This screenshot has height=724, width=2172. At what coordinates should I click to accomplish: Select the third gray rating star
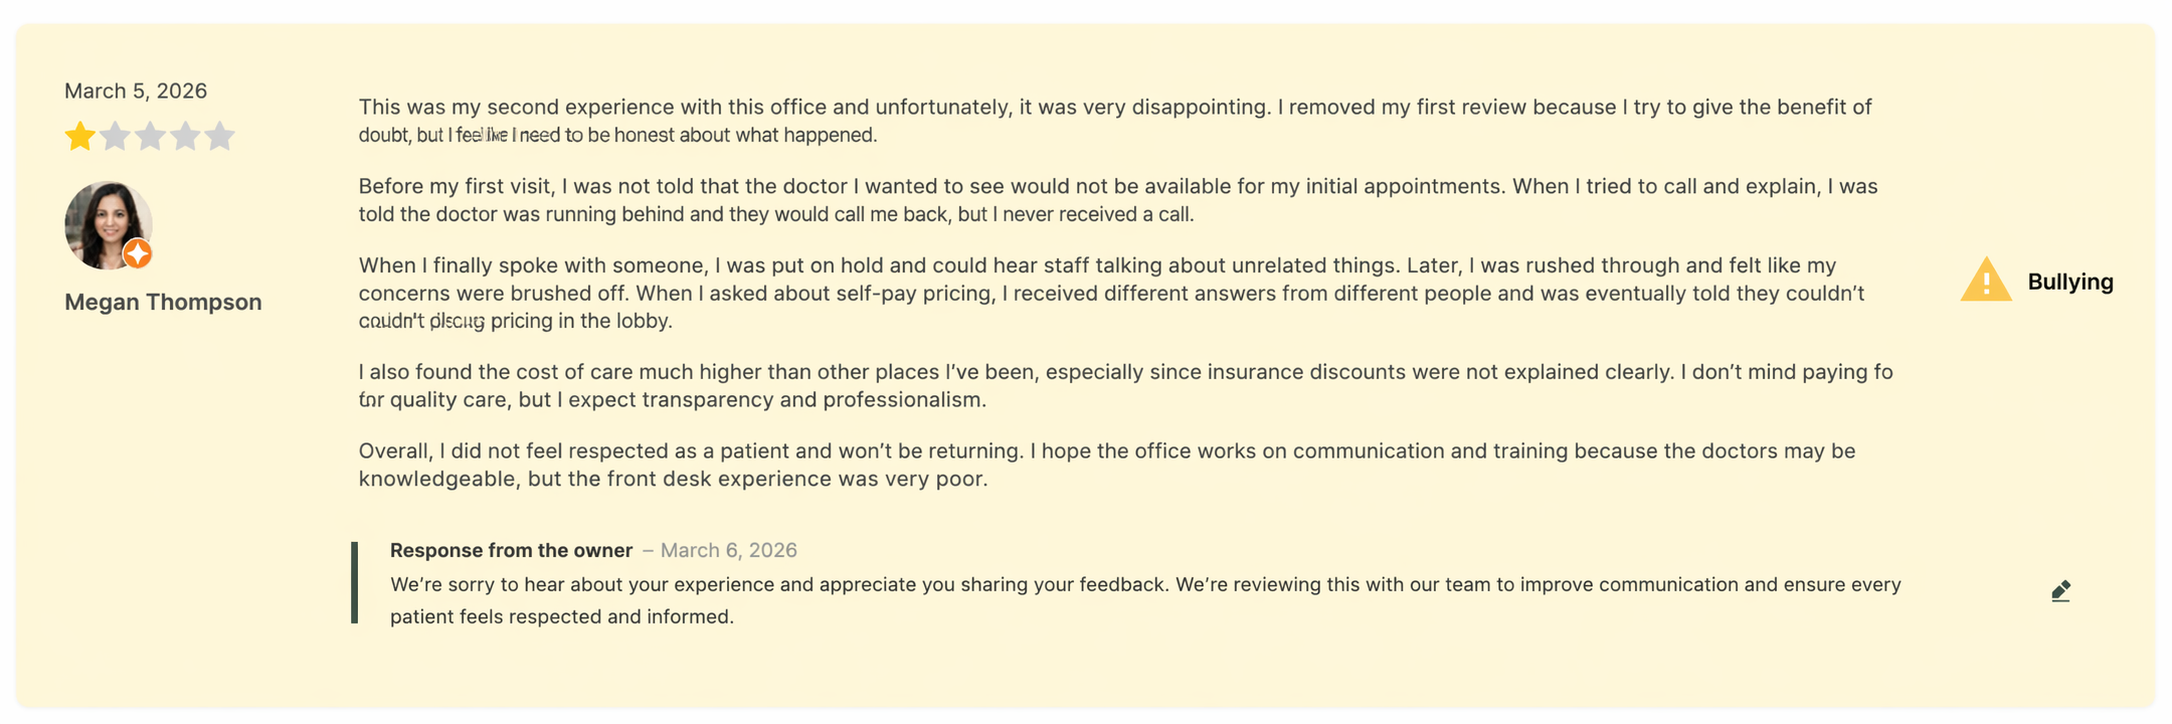[x=150, y=136]
